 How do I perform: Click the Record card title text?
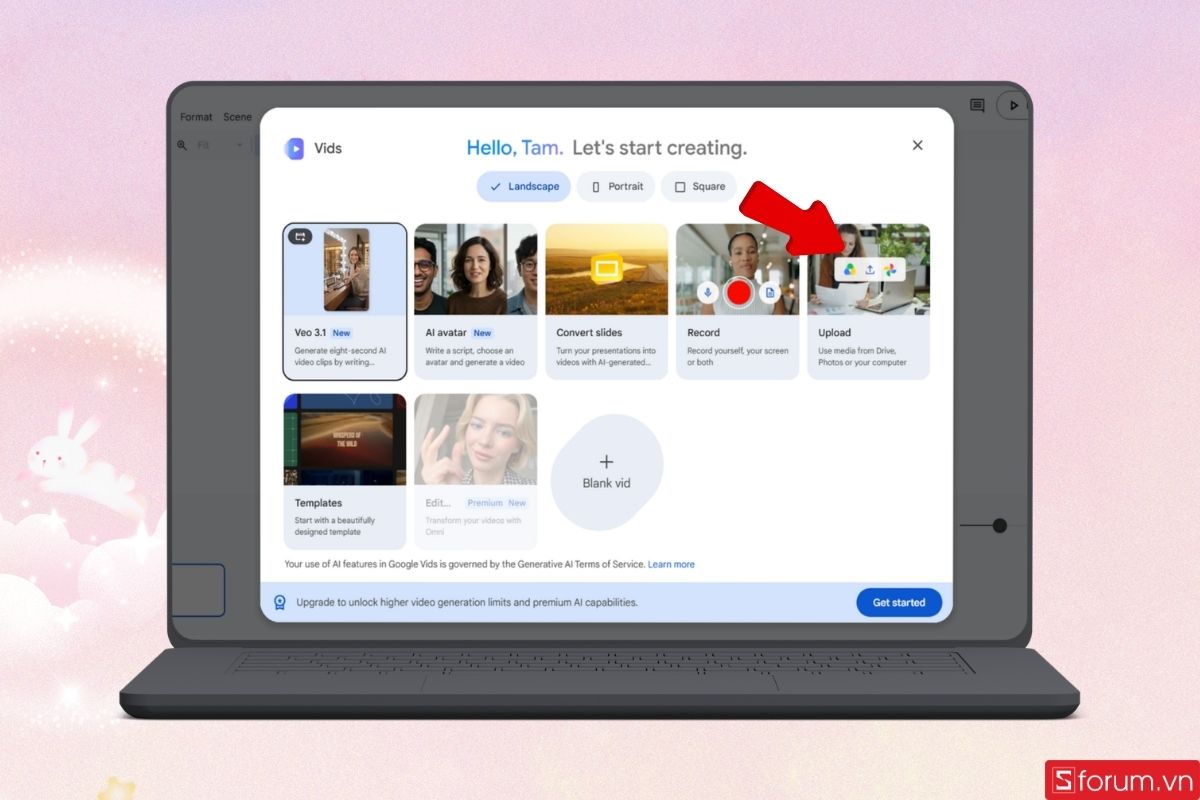click(704, 333)
